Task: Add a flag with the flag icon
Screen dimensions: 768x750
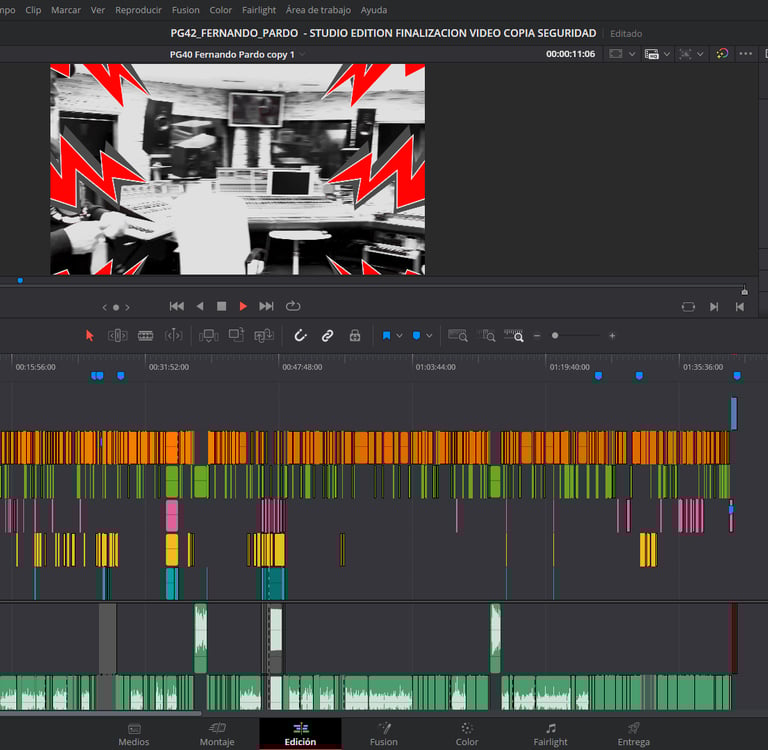Action: (x=386, y=336)
